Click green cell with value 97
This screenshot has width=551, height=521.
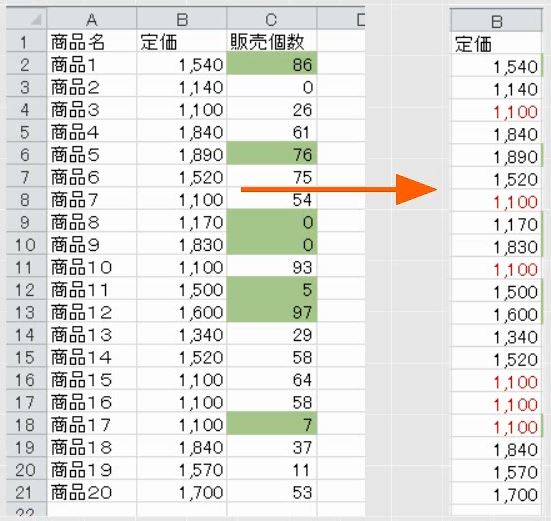[272, 311]
